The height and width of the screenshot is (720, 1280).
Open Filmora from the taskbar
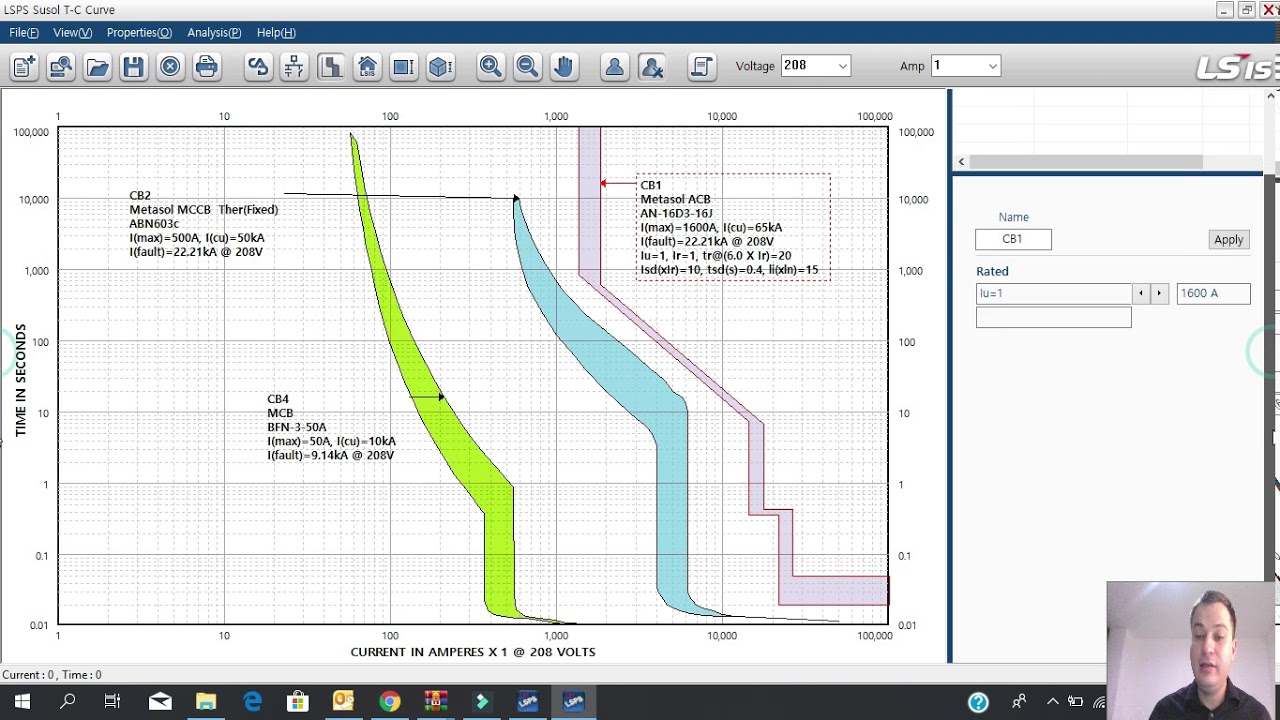(481, 702)
